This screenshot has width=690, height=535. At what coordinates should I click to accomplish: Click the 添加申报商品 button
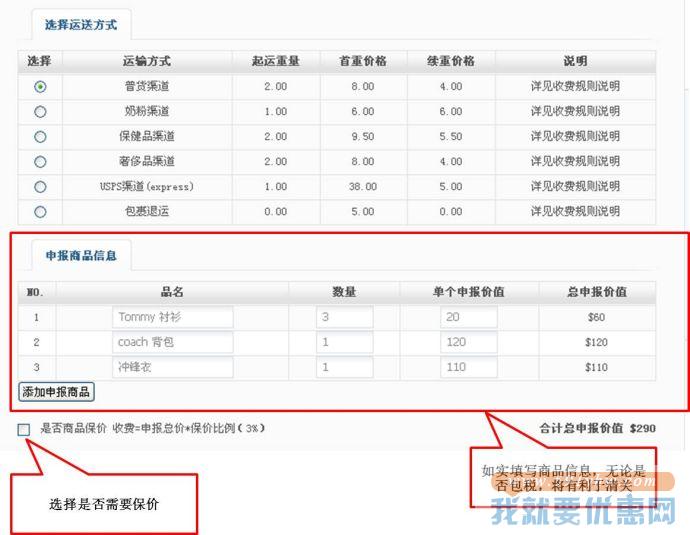[56, 392]
